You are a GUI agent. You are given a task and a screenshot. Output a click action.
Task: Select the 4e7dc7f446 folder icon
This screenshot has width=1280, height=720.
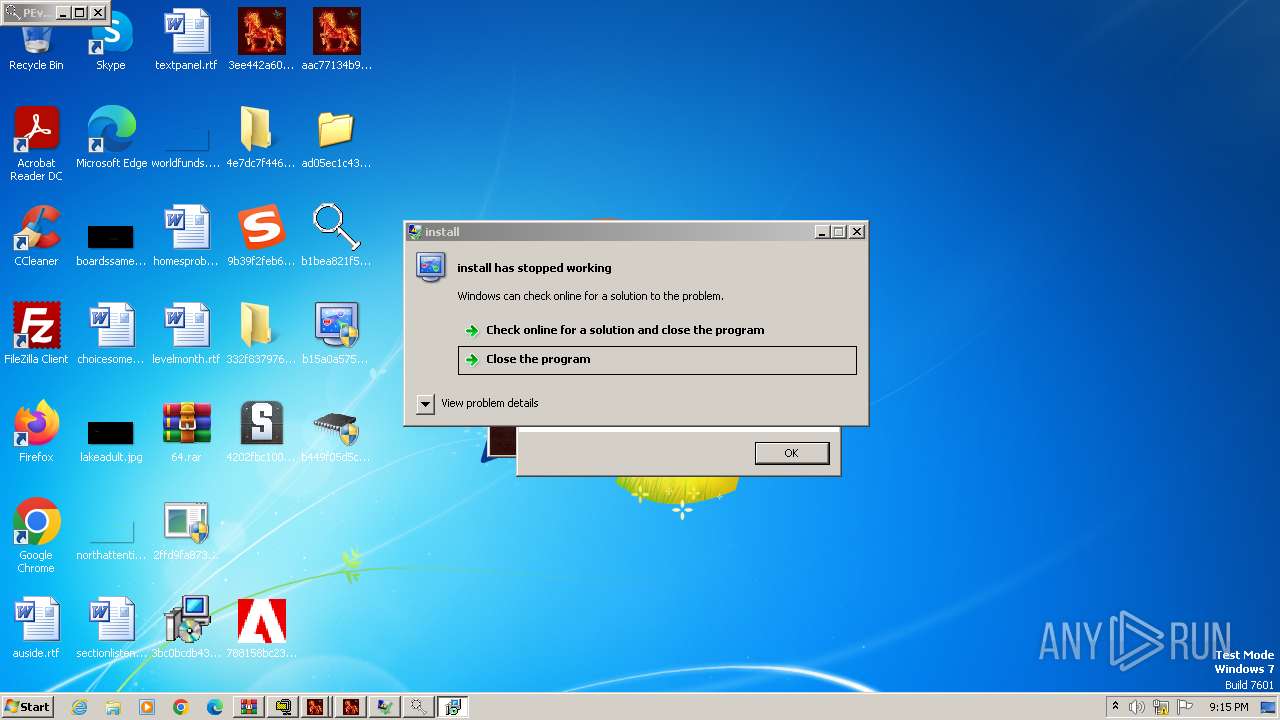pyautogui.click(x=261, y=138)
